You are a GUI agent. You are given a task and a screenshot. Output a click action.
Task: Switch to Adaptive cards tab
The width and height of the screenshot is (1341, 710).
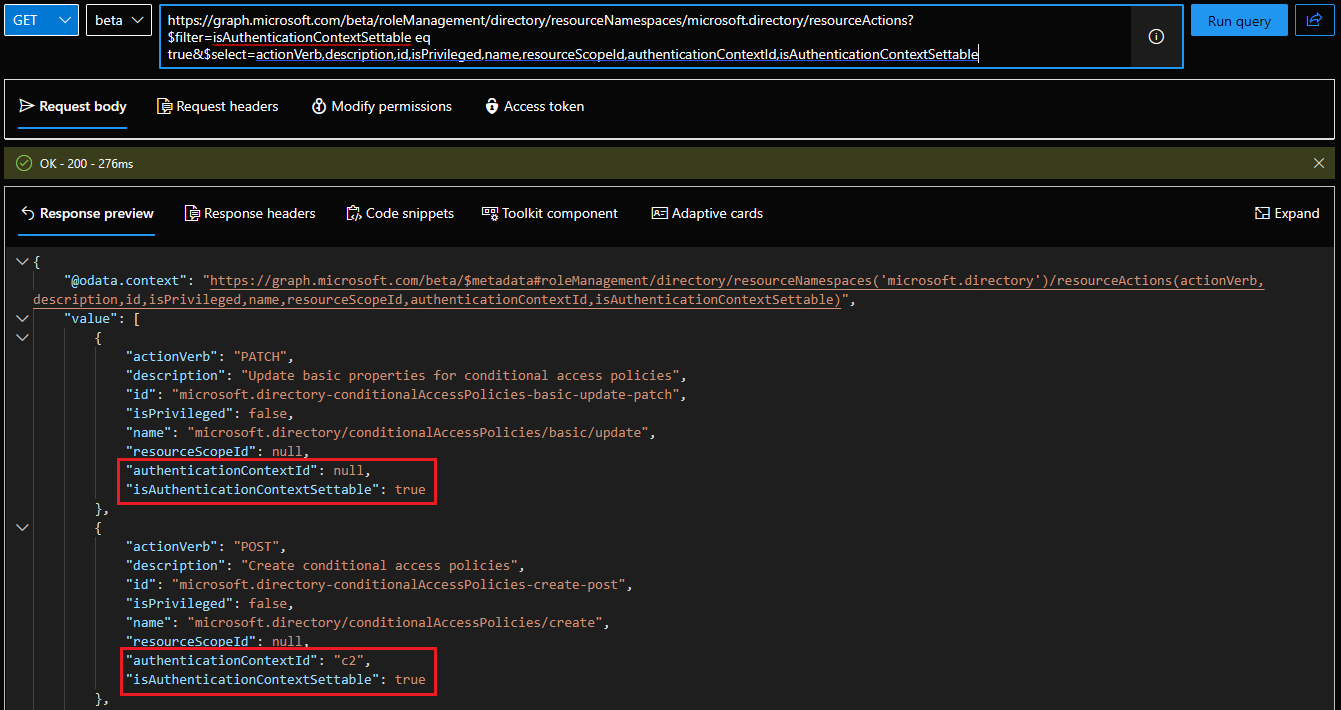[x=706, y=213]
